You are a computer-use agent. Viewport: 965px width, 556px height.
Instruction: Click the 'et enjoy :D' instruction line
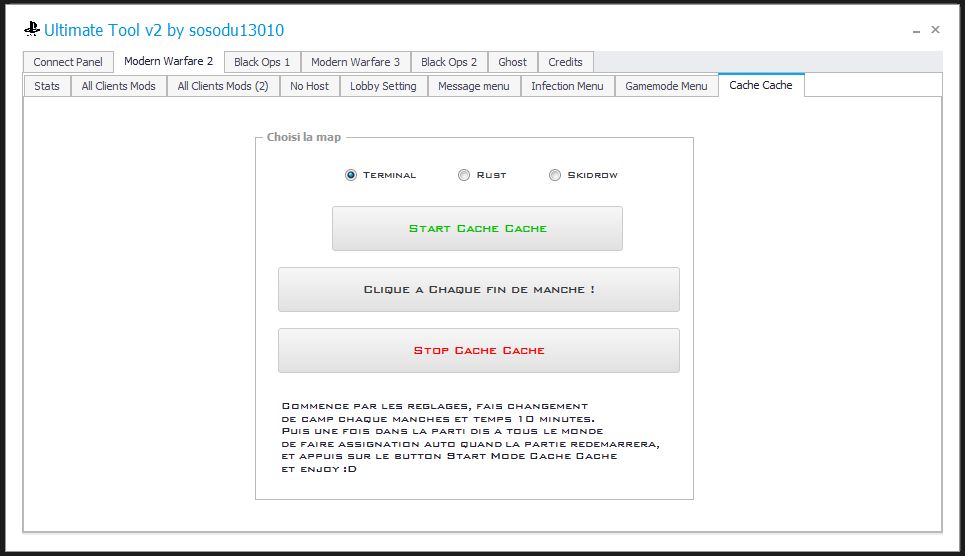click(319, 469)
